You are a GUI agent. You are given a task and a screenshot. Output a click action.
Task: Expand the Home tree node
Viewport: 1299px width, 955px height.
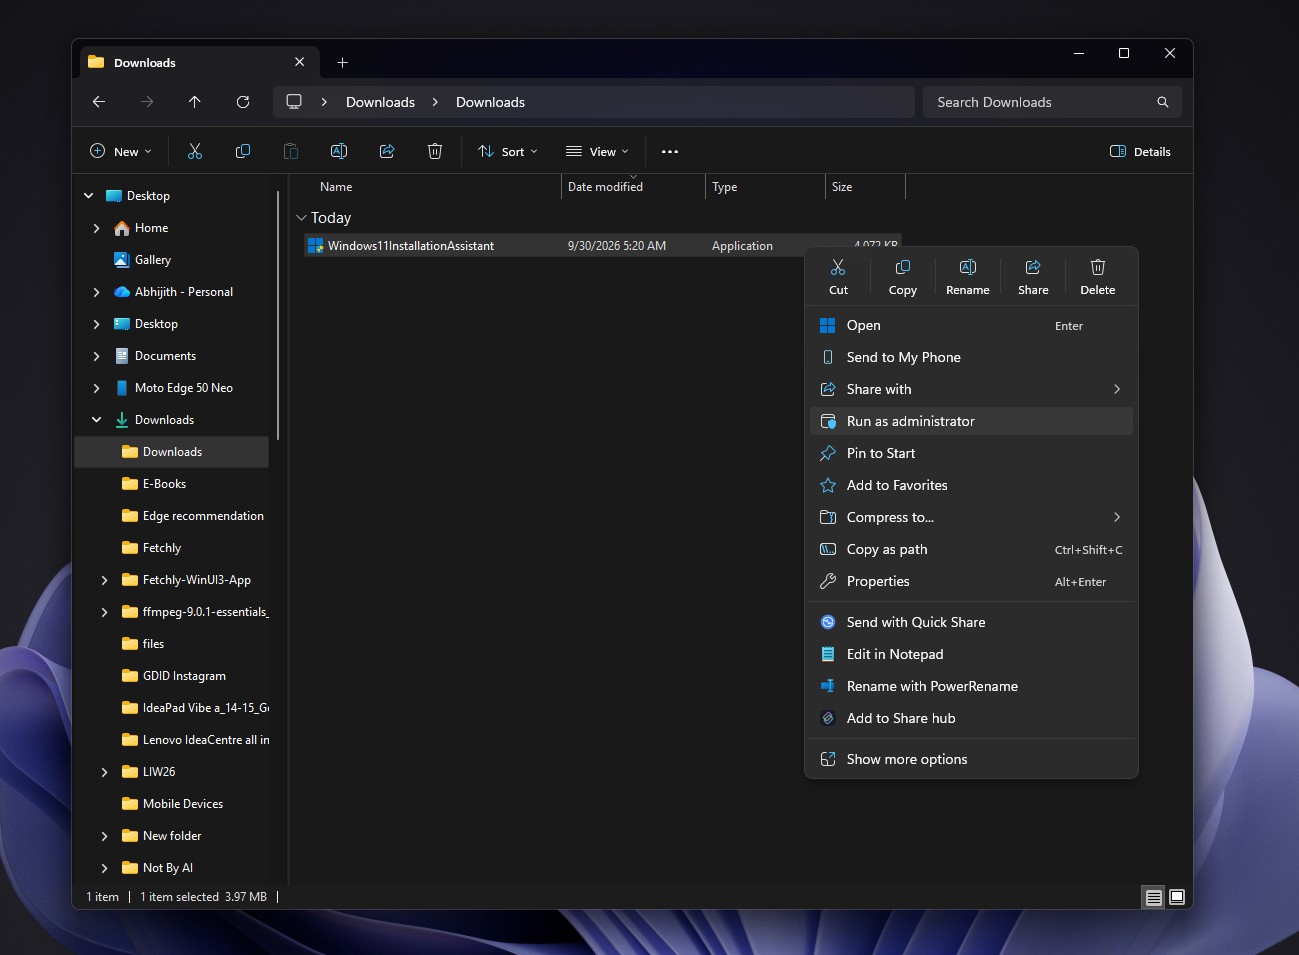96,228
